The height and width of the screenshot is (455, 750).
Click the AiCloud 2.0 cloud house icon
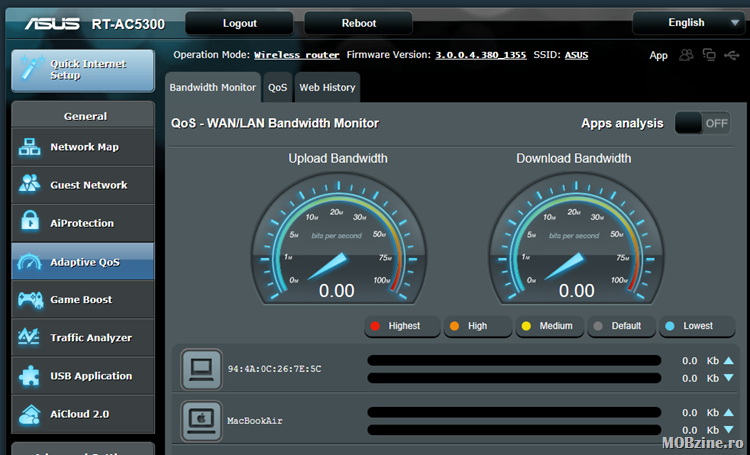pyautogui.click(x=30, y=414)
